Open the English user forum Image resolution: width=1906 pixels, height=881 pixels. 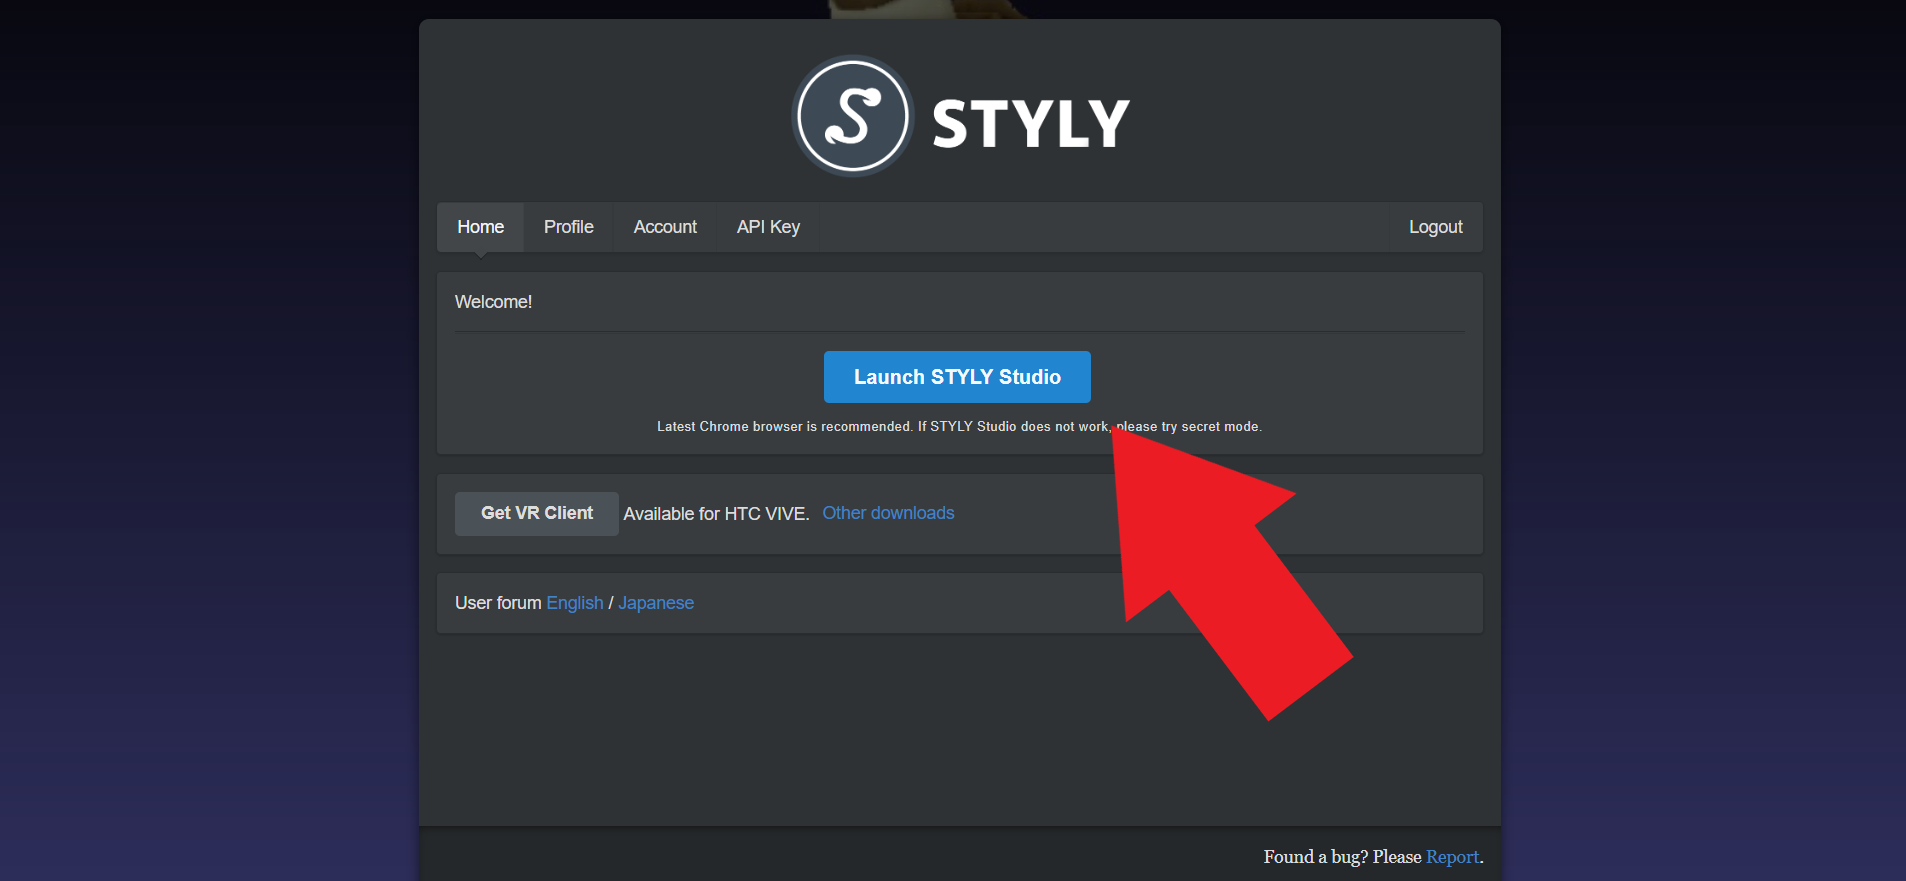pyautogui.click(x=575, y=603)
